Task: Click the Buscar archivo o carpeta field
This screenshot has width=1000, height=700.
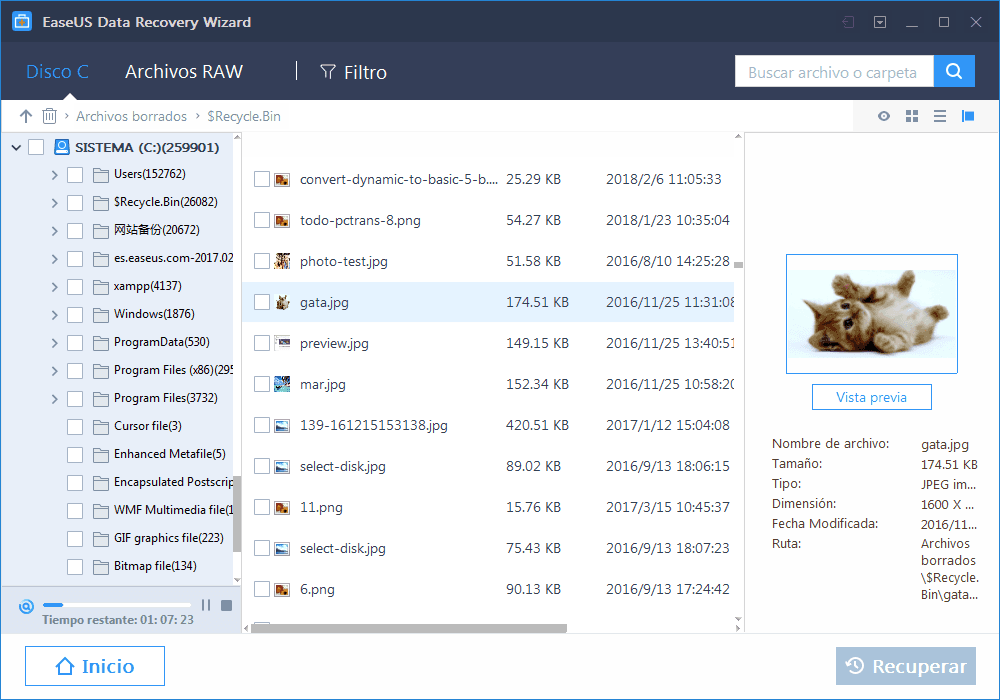Action: pos(834,71)
